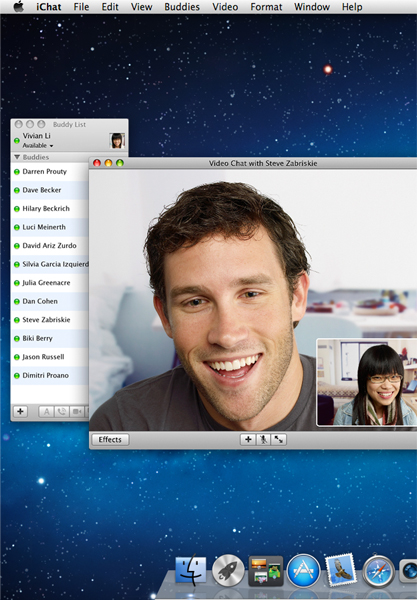Viewport: 417px width, 600px height.
Task: Open the App Store from the Dock
Action: point(303,571)
